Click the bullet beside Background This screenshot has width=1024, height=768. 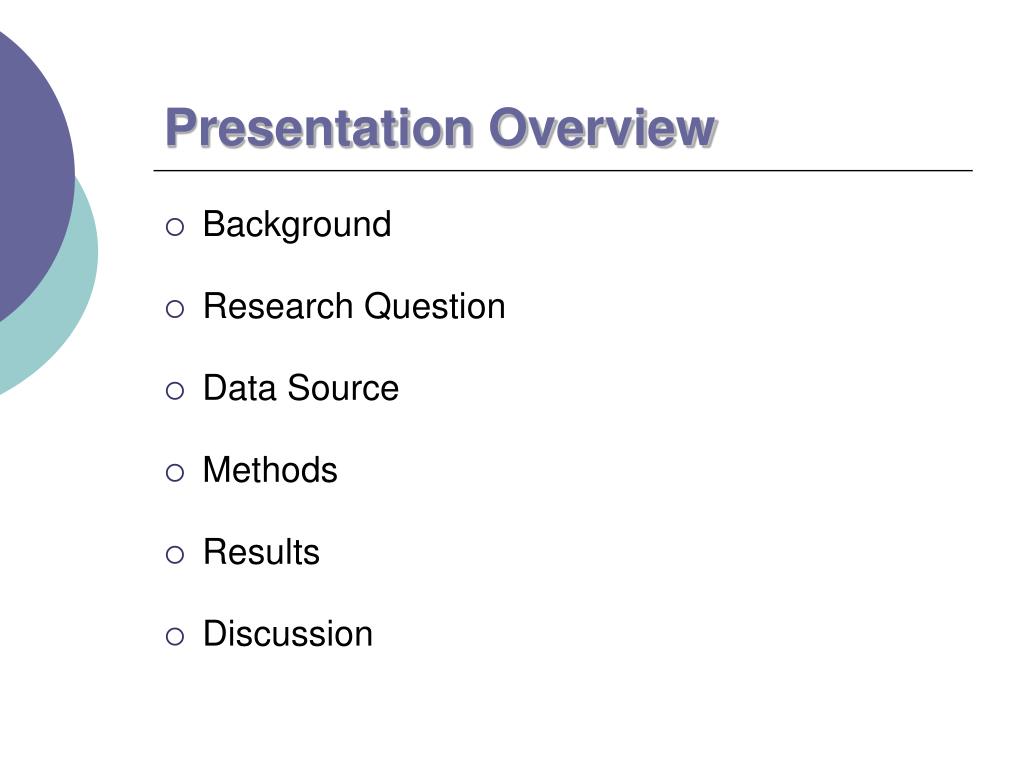point(175,227)
